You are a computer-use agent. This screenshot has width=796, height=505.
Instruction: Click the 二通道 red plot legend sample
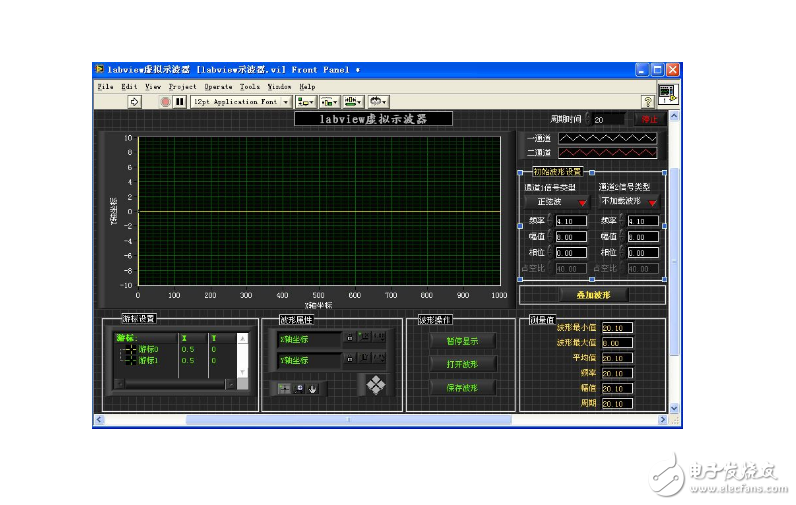(x=608, y=153)
